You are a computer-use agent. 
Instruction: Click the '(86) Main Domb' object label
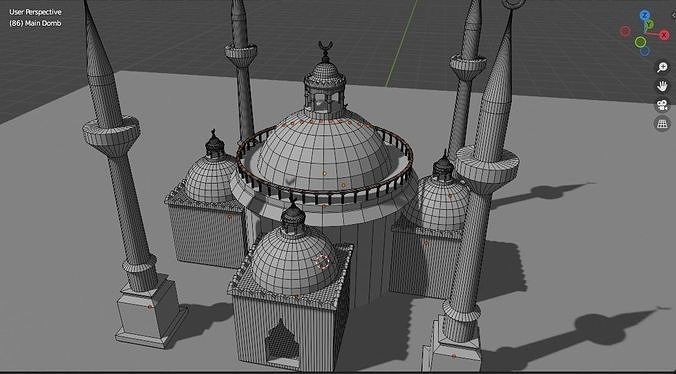35,23
